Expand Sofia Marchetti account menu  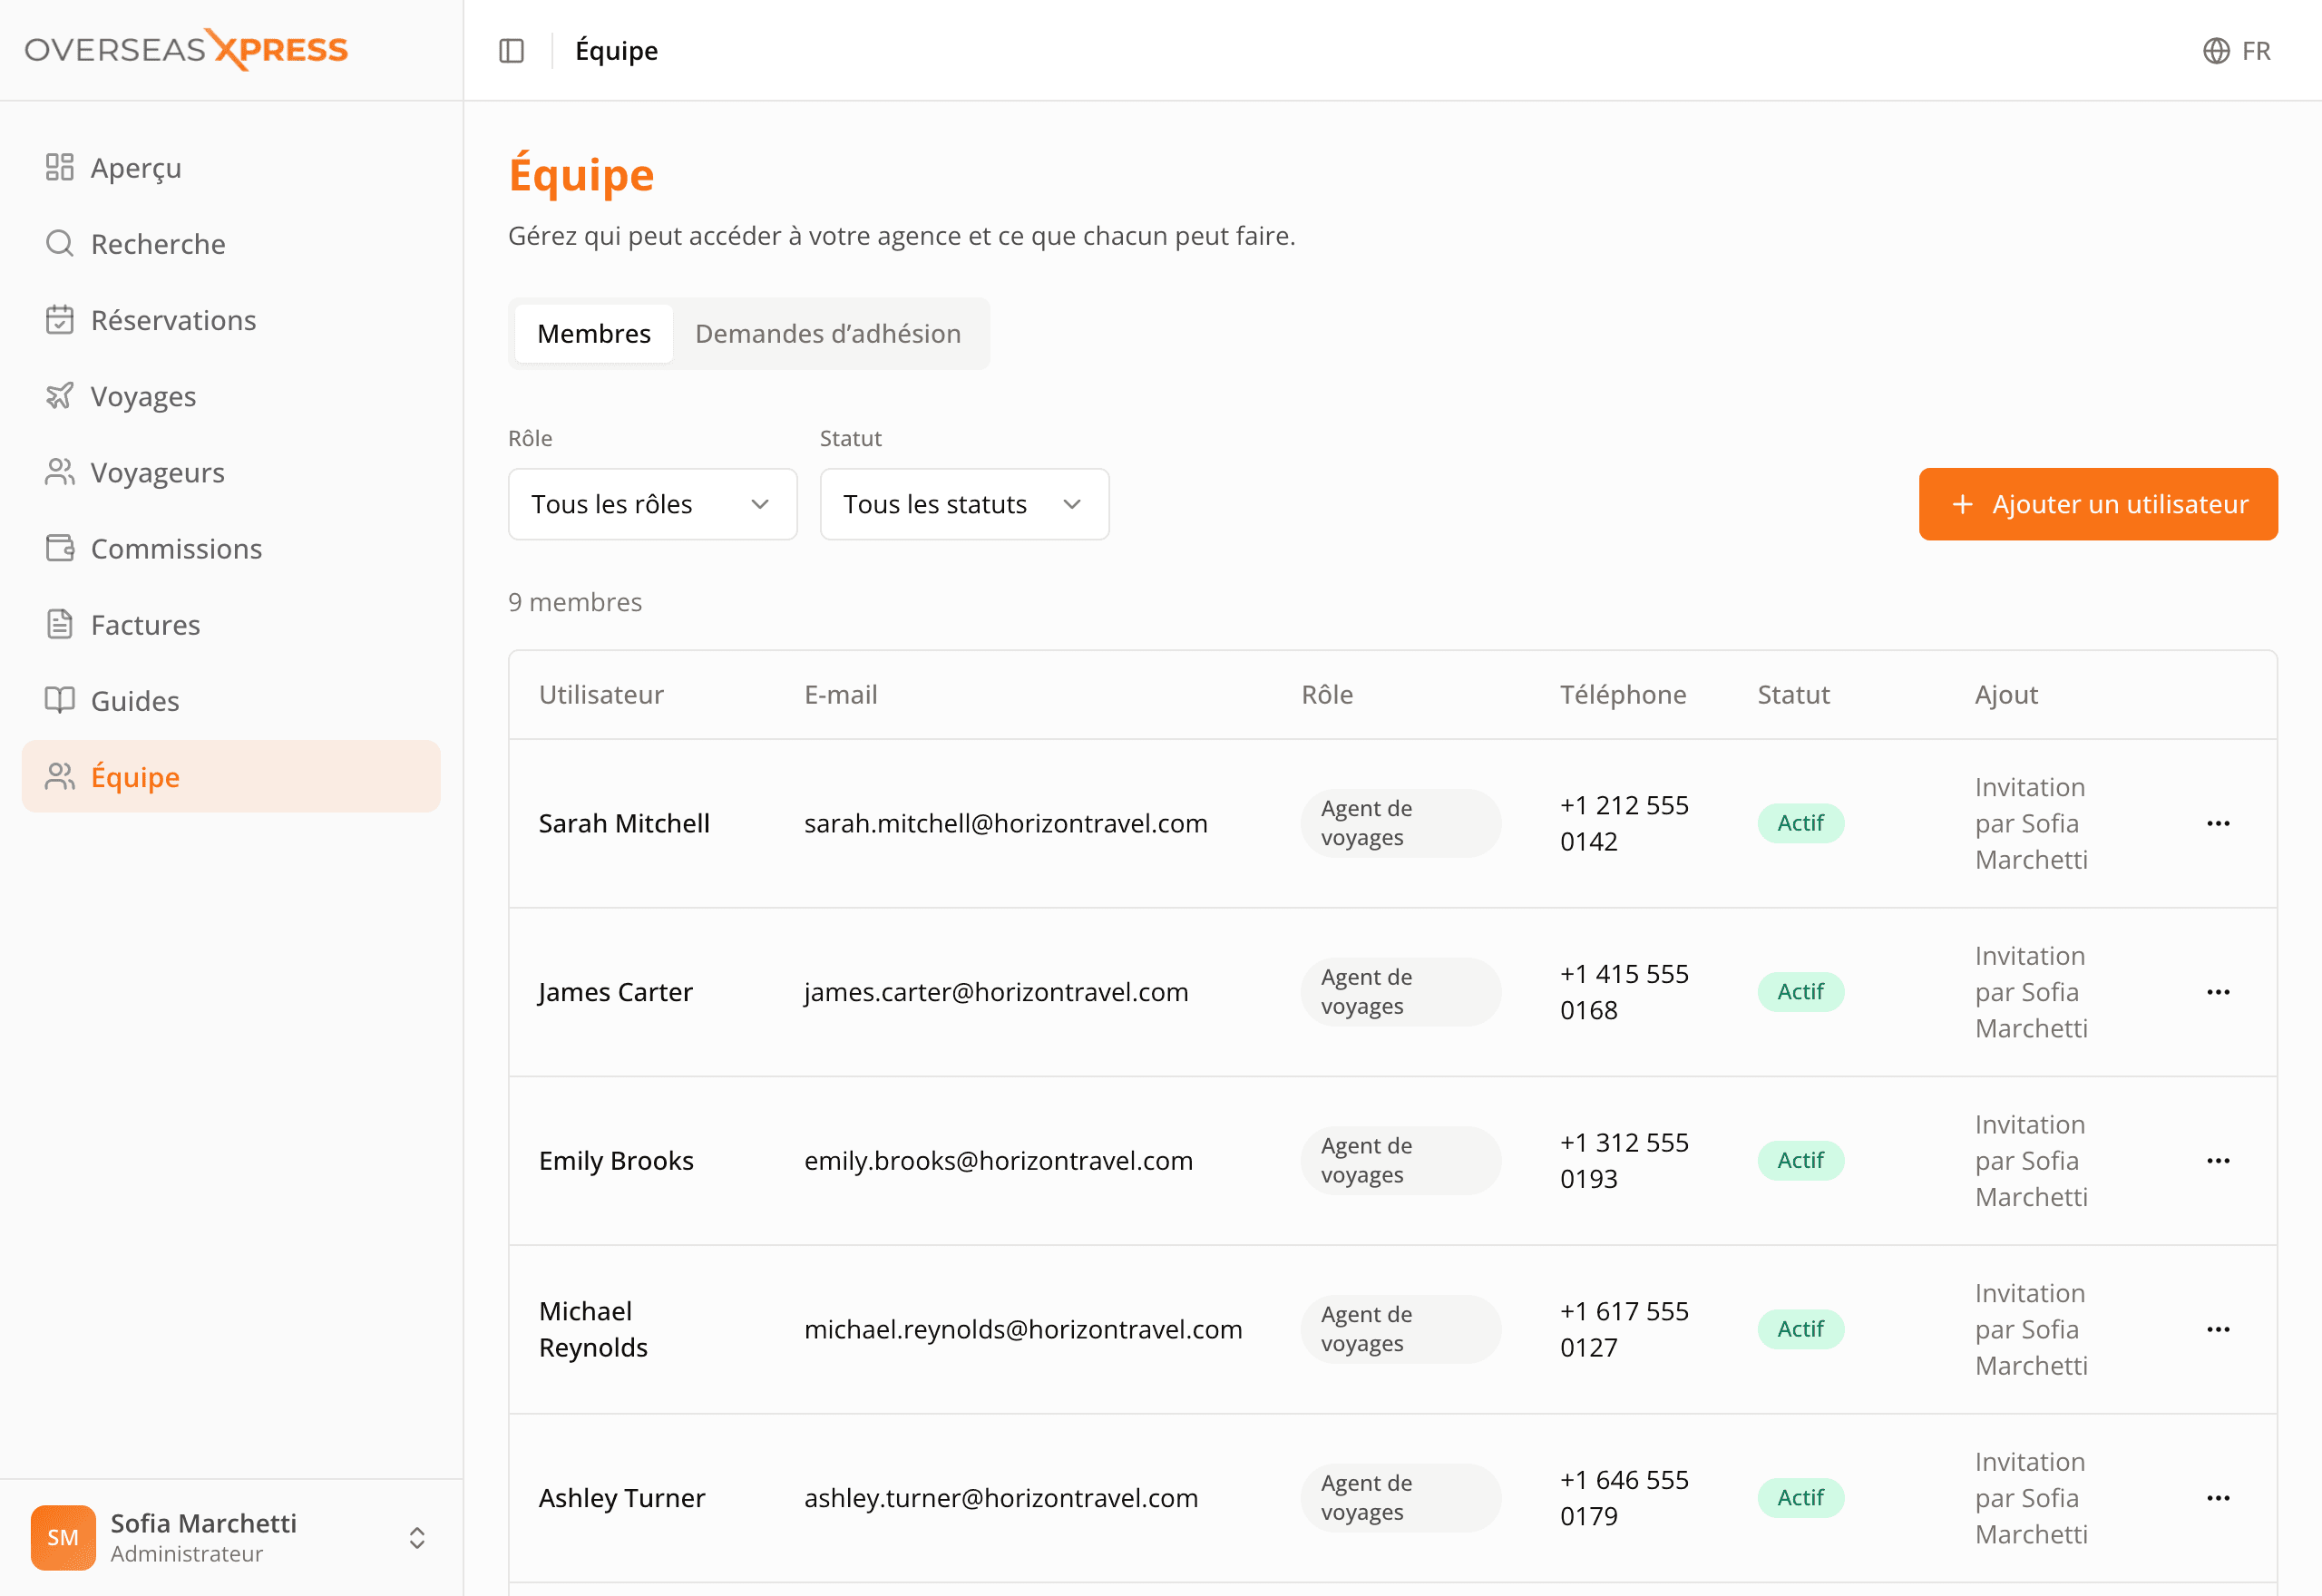(x=231, y=1538)
